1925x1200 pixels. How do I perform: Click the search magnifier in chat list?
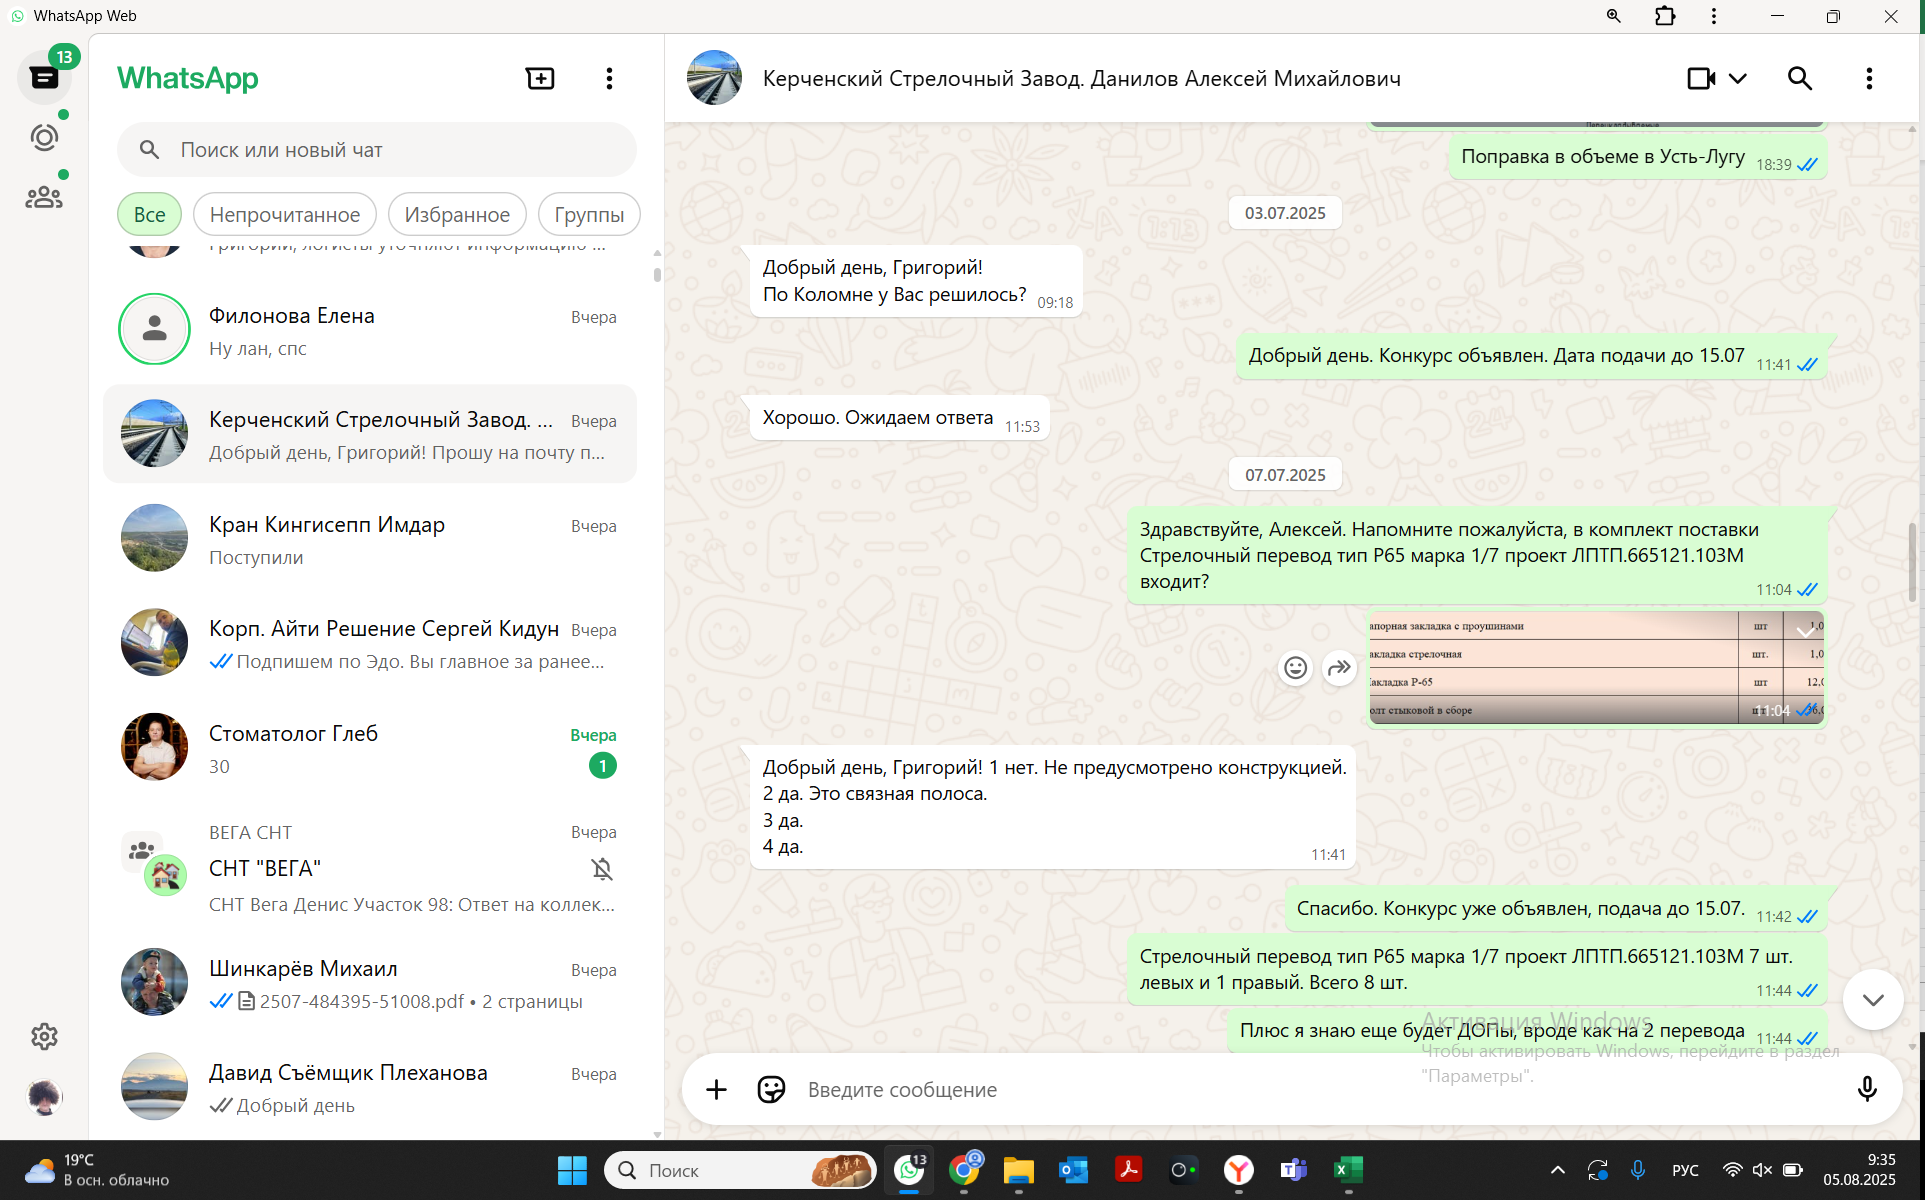click(149, 150)
